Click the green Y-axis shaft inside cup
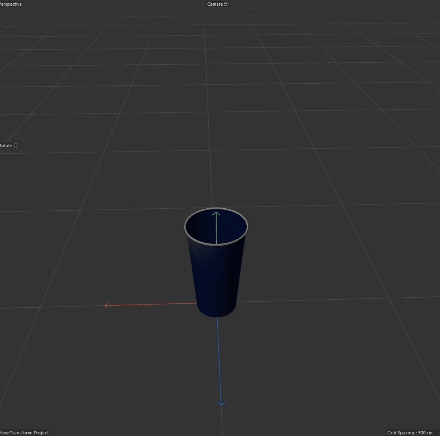 coord(217,231)
